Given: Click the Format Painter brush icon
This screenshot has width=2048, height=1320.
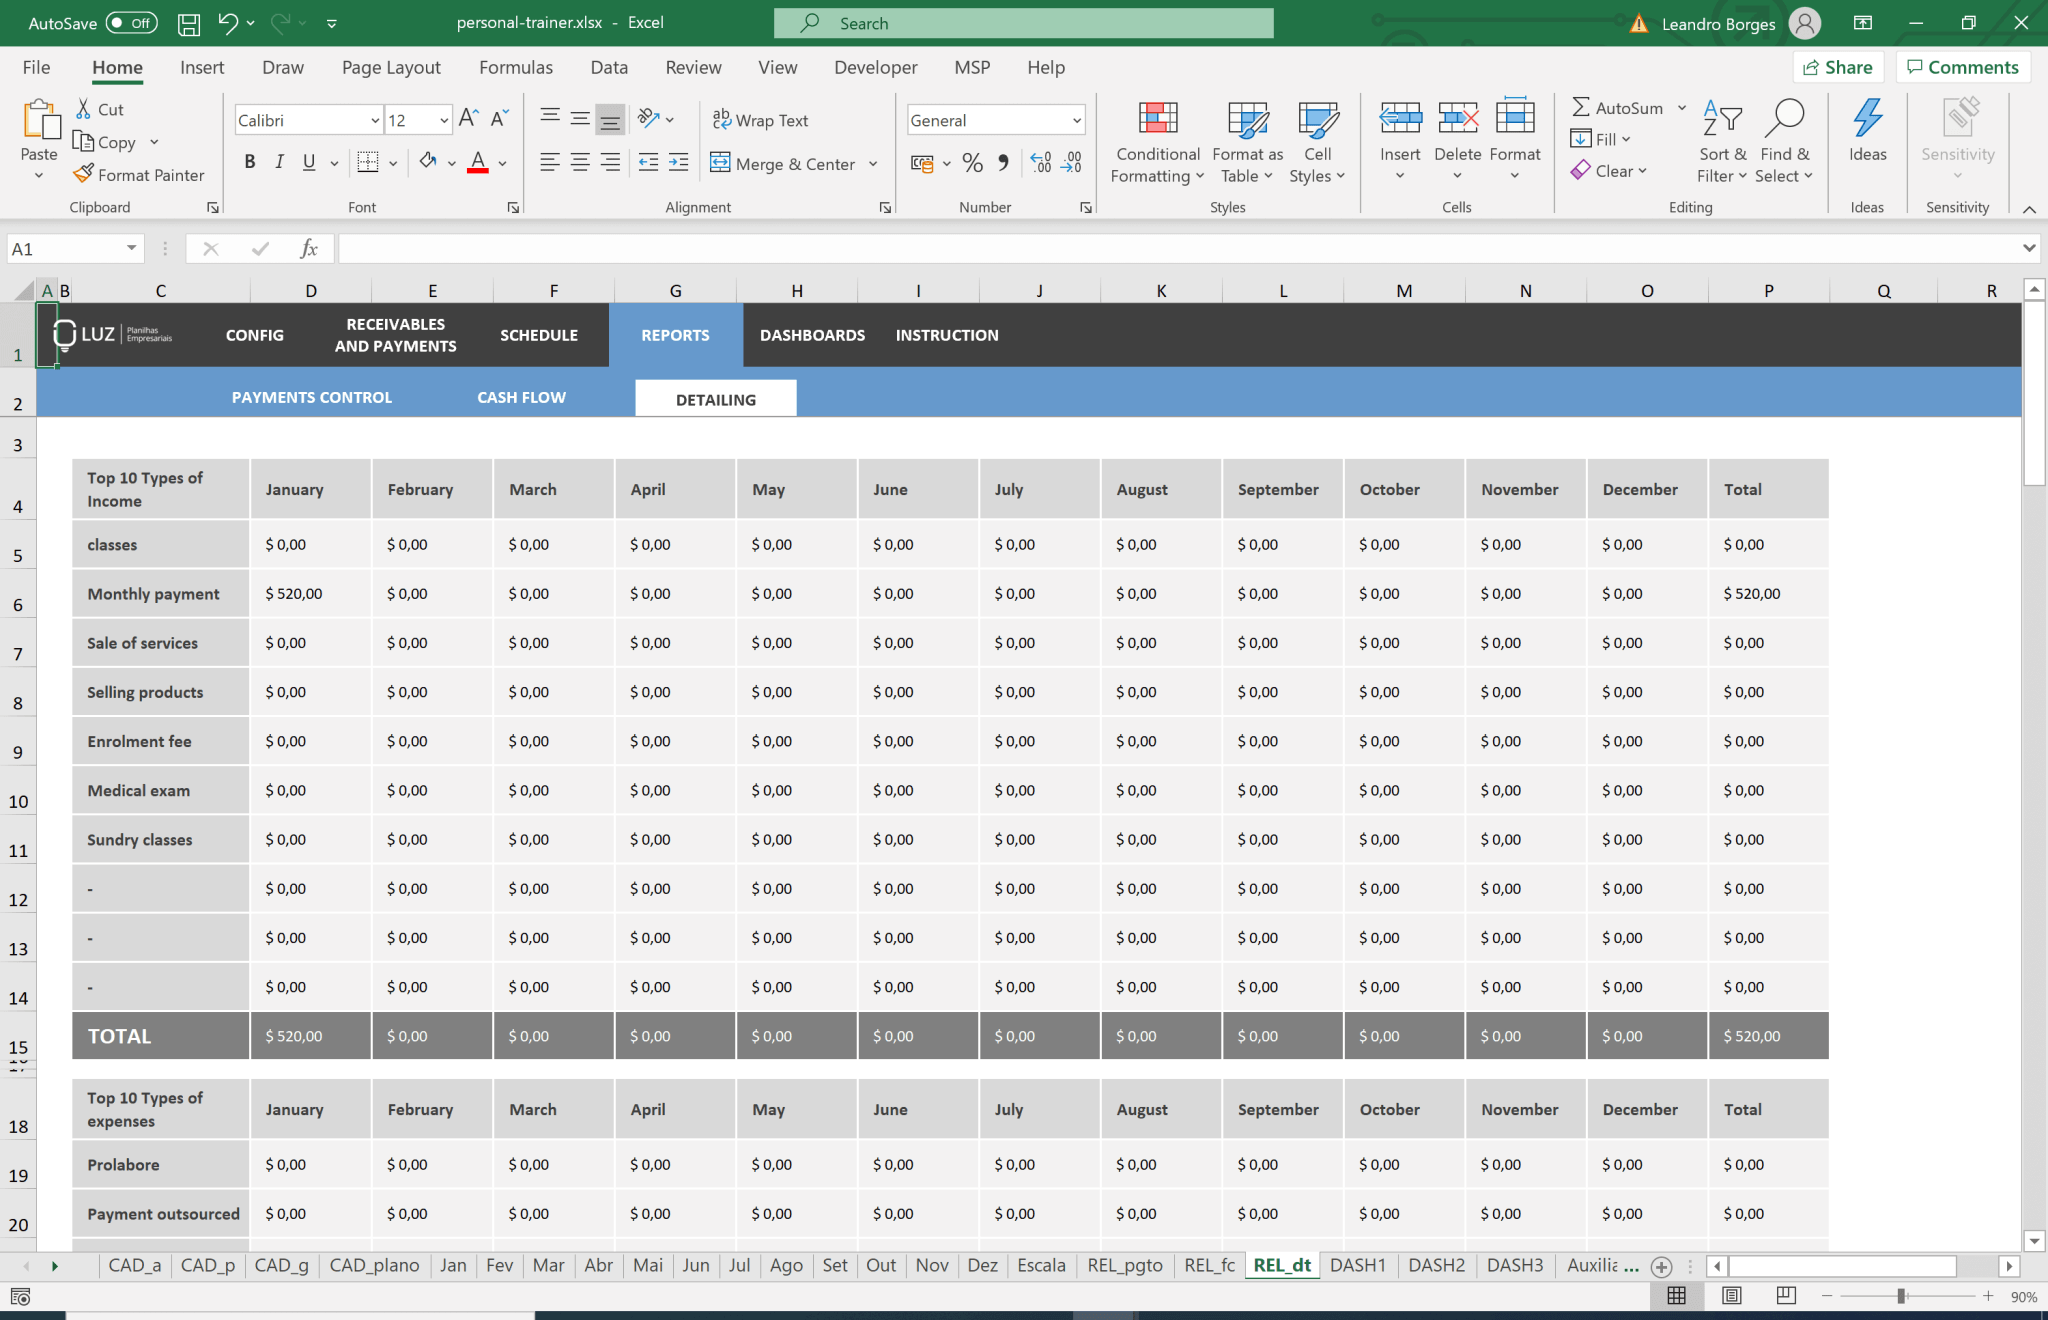Looking at the screenshot, I should tap(84, 174).
